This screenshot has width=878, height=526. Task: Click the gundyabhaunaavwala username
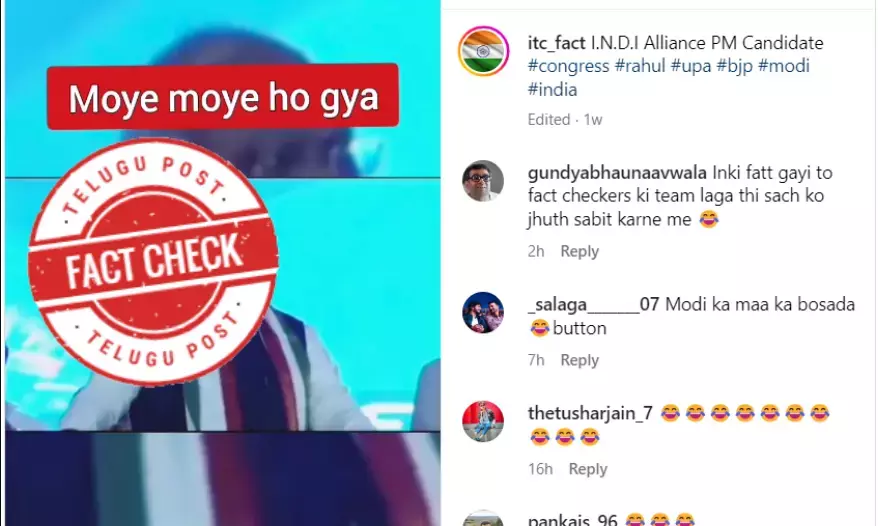point(617,173)
